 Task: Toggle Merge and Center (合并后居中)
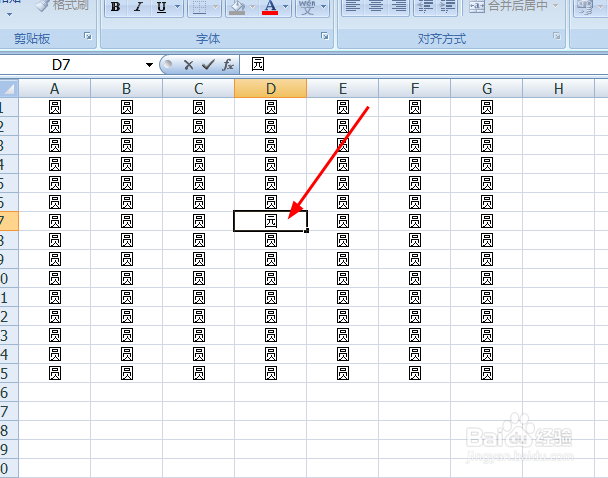point(509,5)
